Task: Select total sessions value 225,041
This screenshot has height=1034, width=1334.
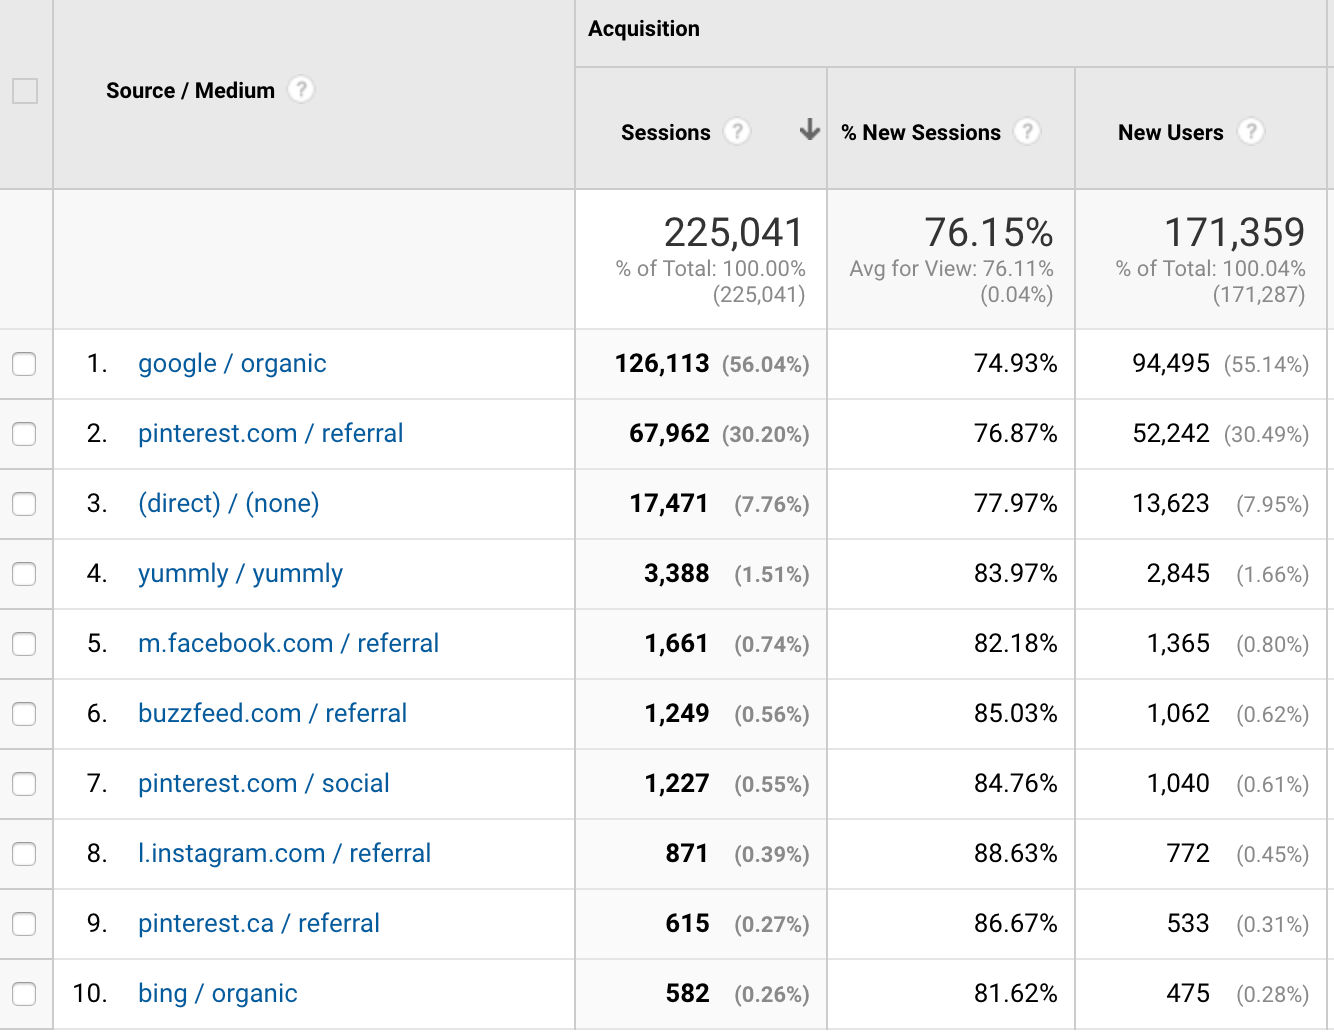Action: 733,233
